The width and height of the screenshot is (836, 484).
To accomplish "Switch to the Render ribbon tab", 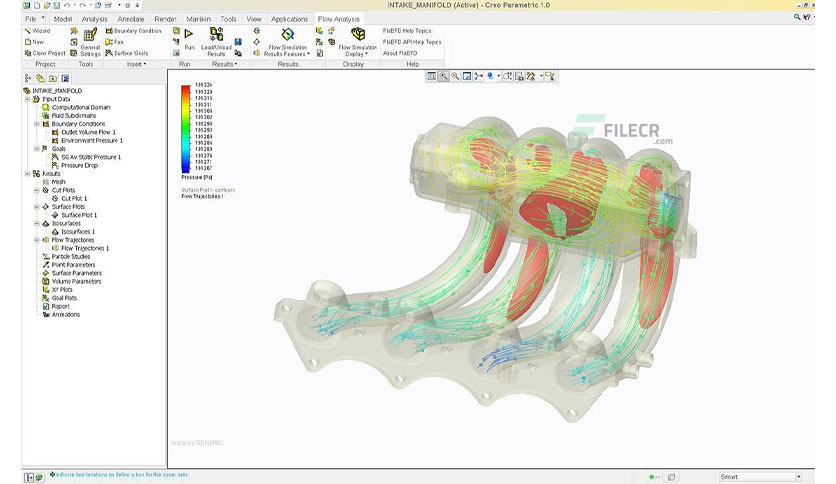I will 165,19.
